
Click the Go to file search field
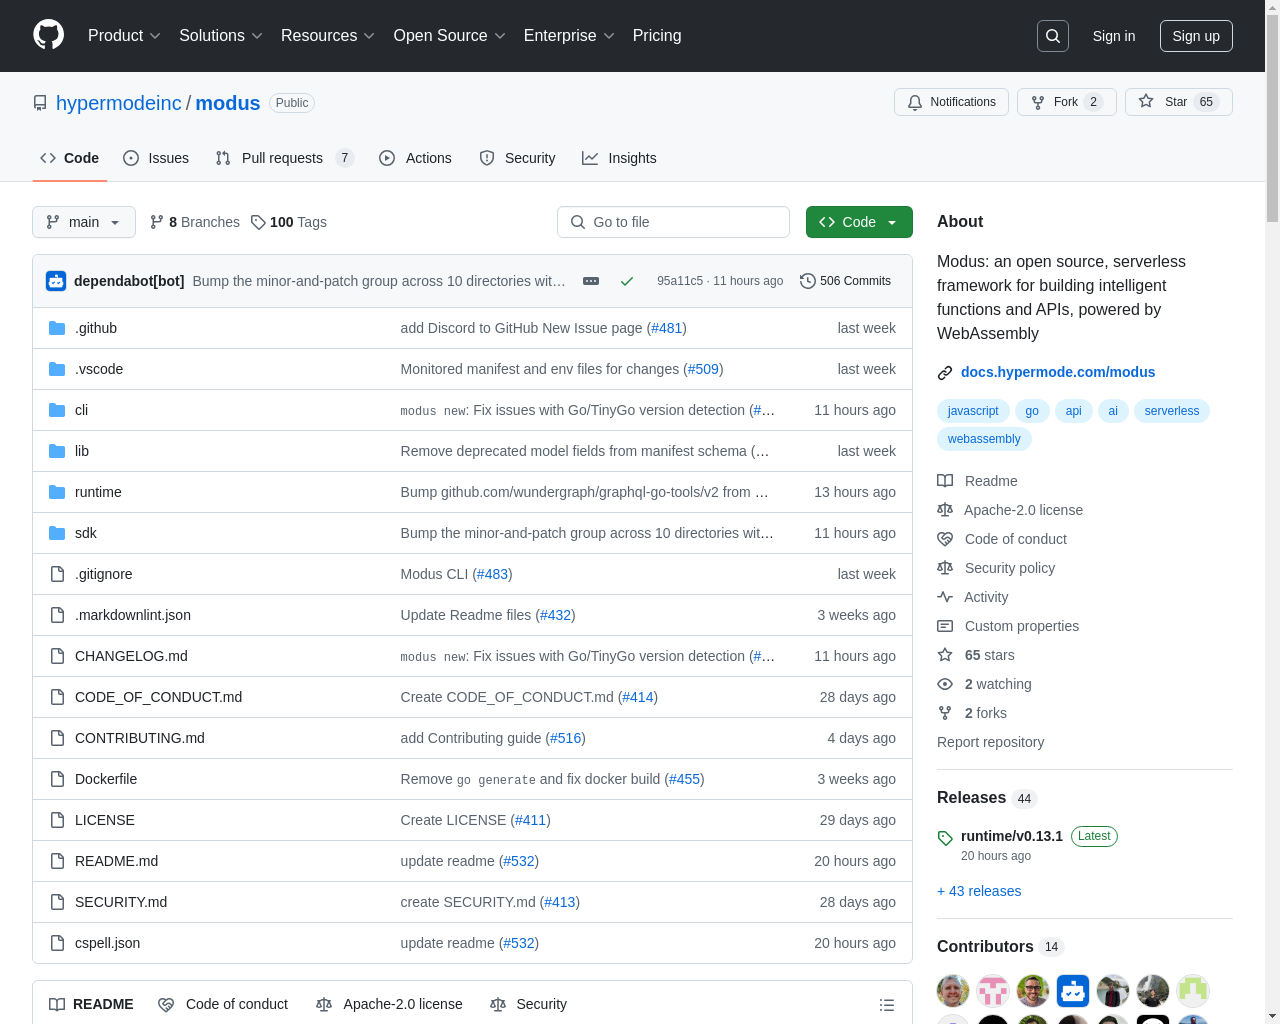673,222
